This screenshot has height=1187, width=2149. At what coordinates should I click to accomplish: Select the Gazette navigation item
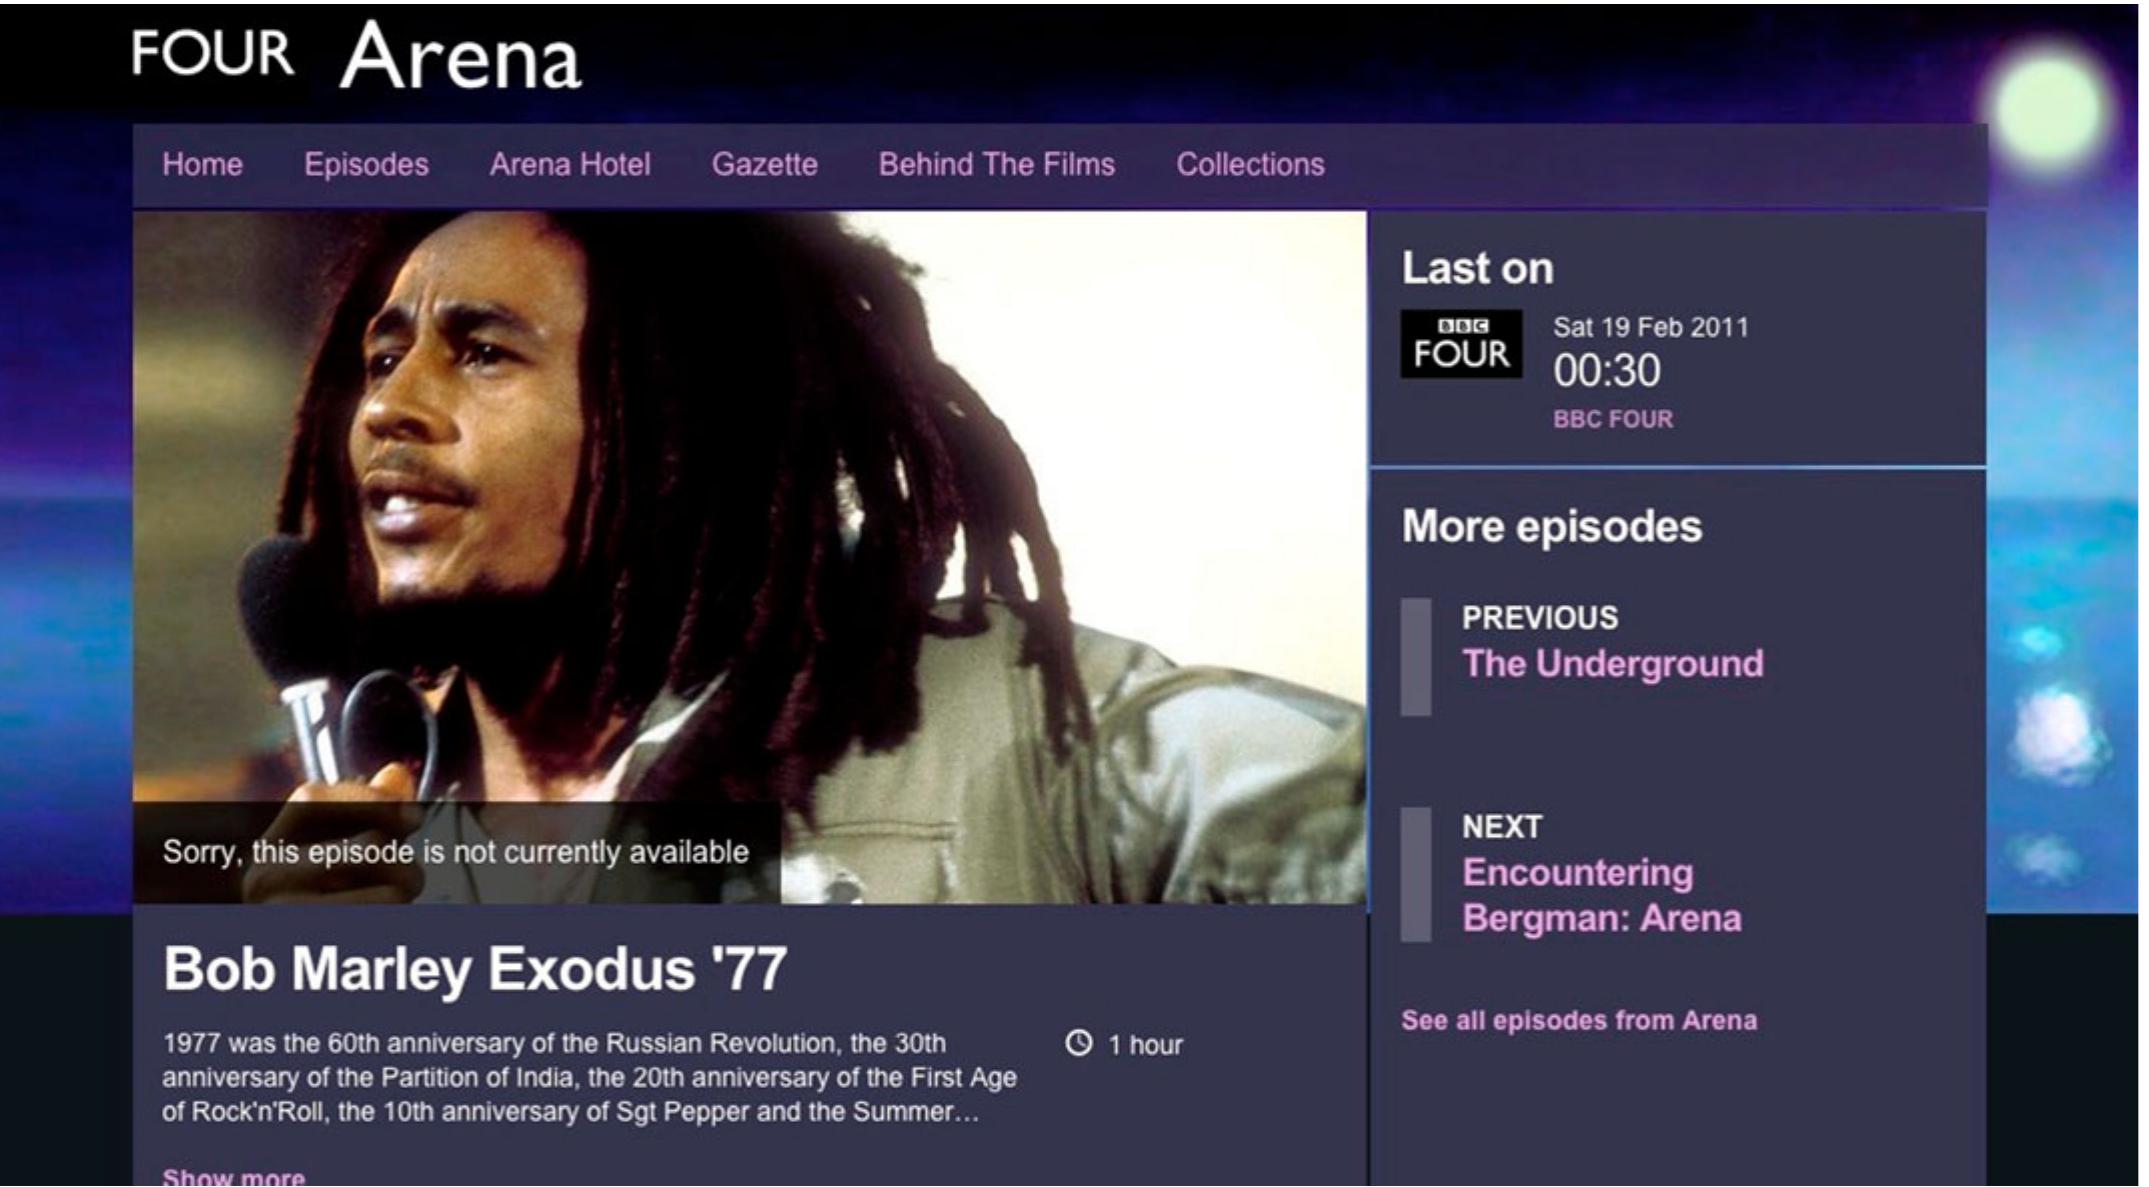[x=764, y=164]
